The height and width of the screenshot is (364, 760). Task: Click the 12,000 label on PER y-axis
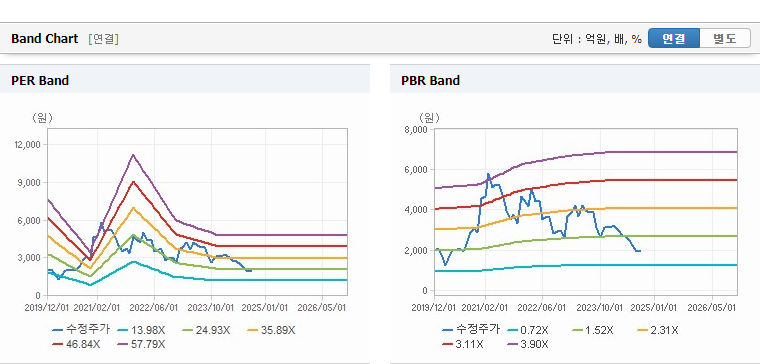coord(29,144)
